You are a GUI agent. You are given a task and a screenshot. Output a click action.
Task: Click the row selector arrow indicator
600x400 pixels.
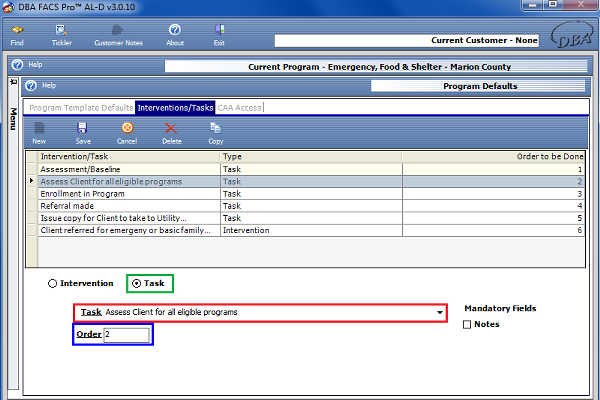point(32,181)
